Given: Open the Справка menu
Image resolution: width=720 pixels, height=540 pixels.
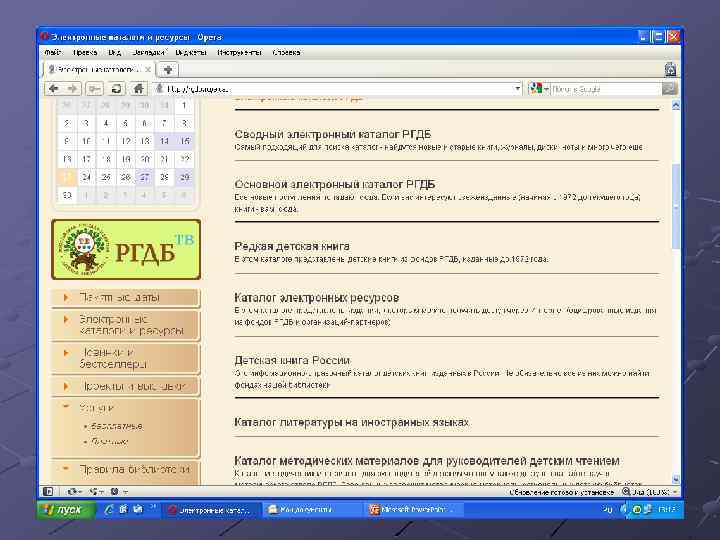Looking at the screenshot, I should pyautogui.click(x=286, y=52).
